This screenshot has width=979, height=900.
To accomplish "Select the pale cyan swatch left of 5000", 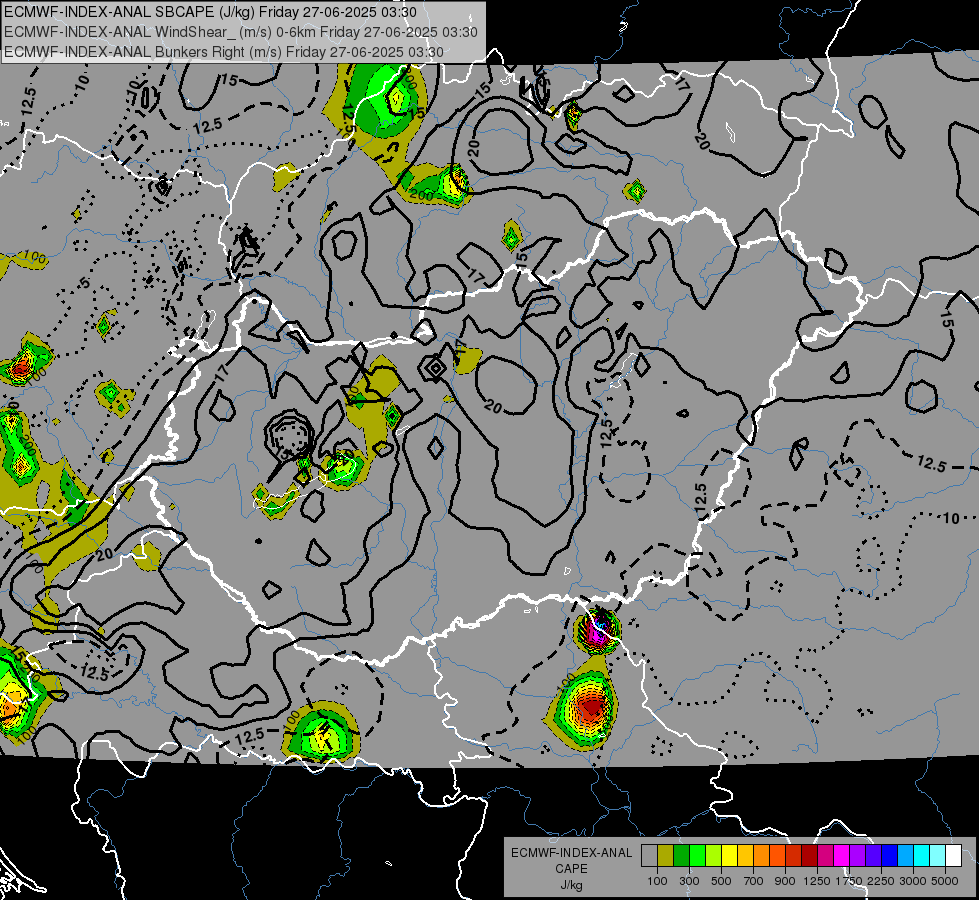I will (938, 855).
